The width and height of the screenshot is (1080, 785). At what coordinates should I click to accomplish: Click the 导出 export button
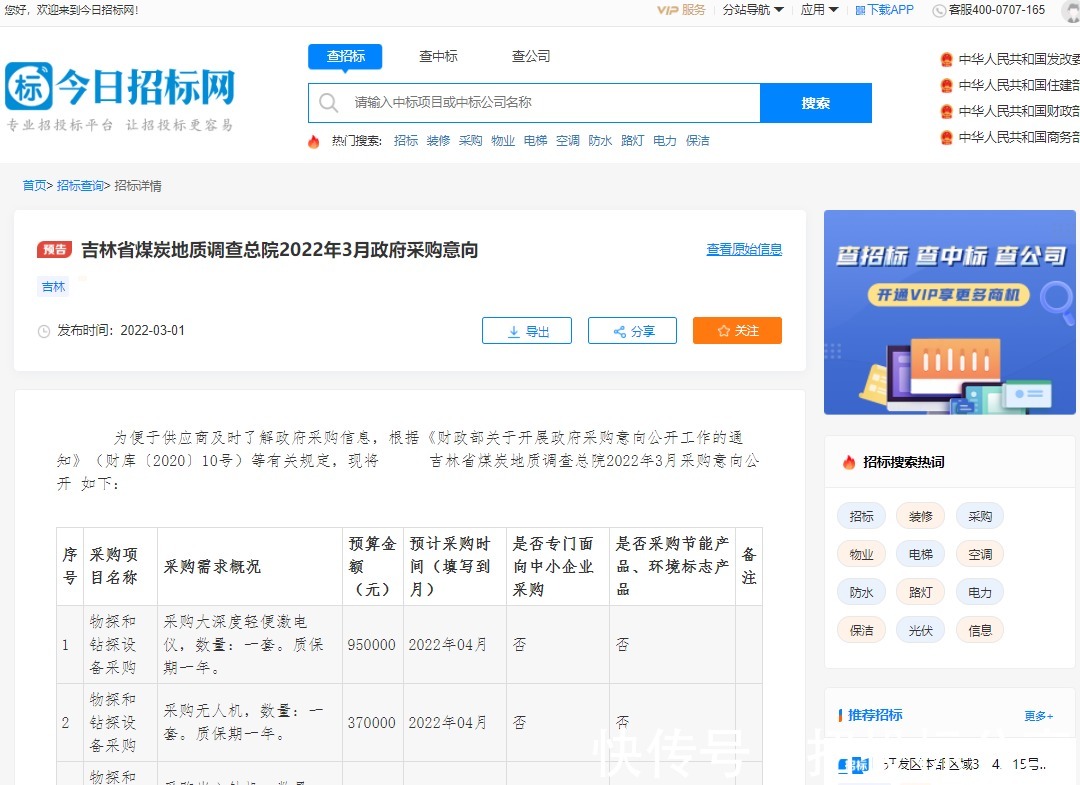(527, 331)
